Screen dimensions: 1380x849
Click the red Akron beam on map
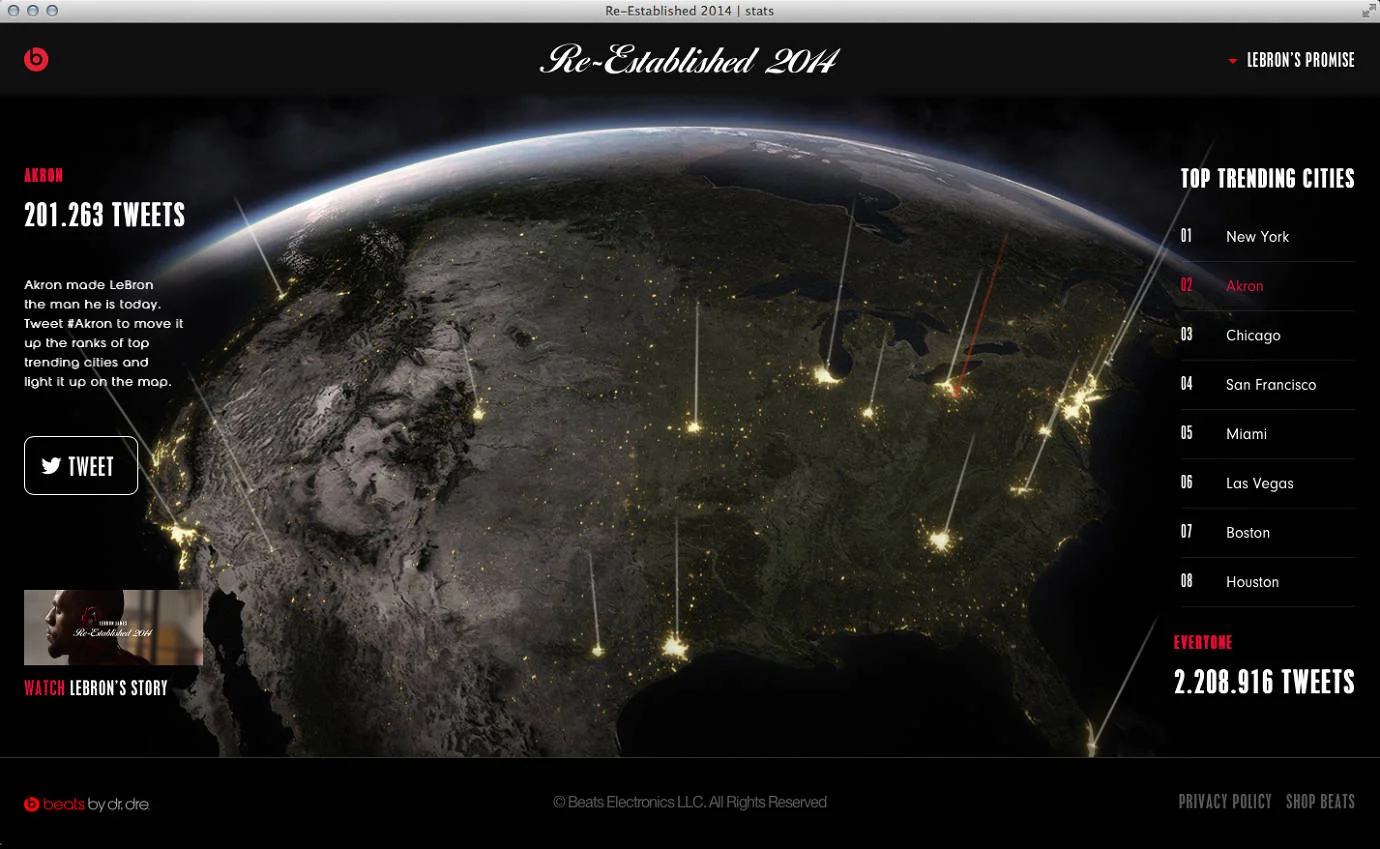980,314
